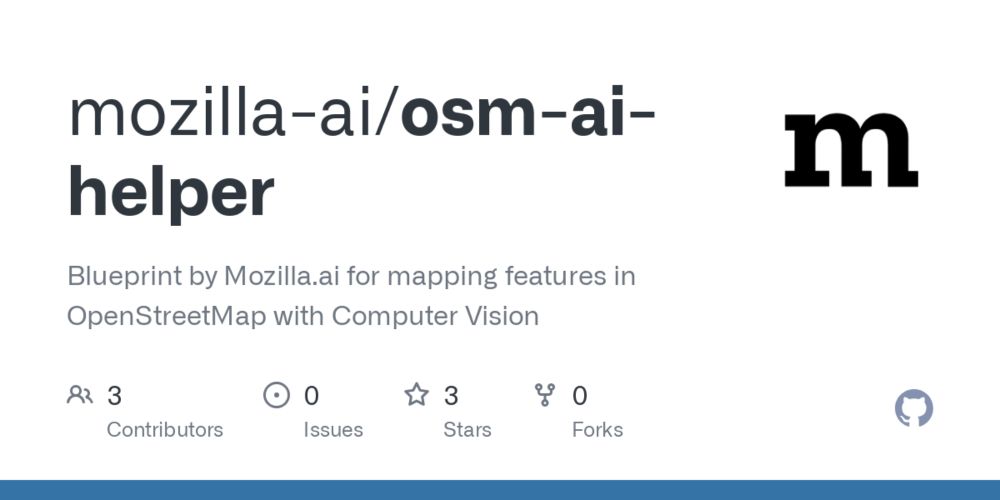Click the issues circle-dot icon
The height and width of the screenshot is (500, 1000).
(x=276, y=395)
